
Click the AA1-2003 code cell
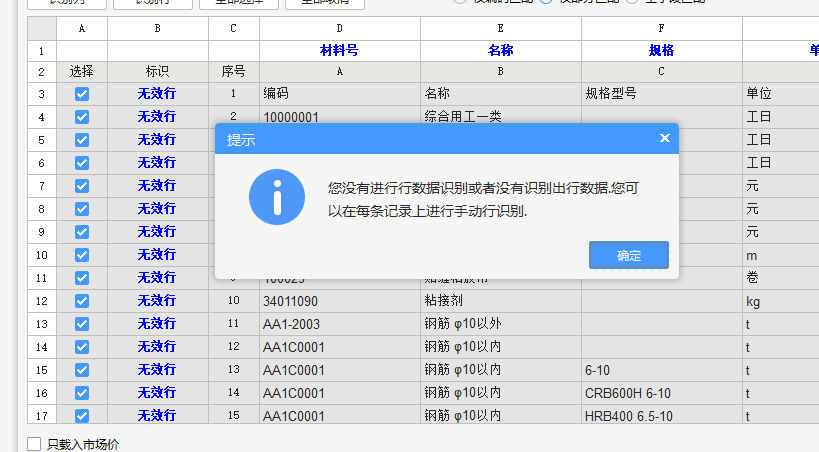point(340,324)
